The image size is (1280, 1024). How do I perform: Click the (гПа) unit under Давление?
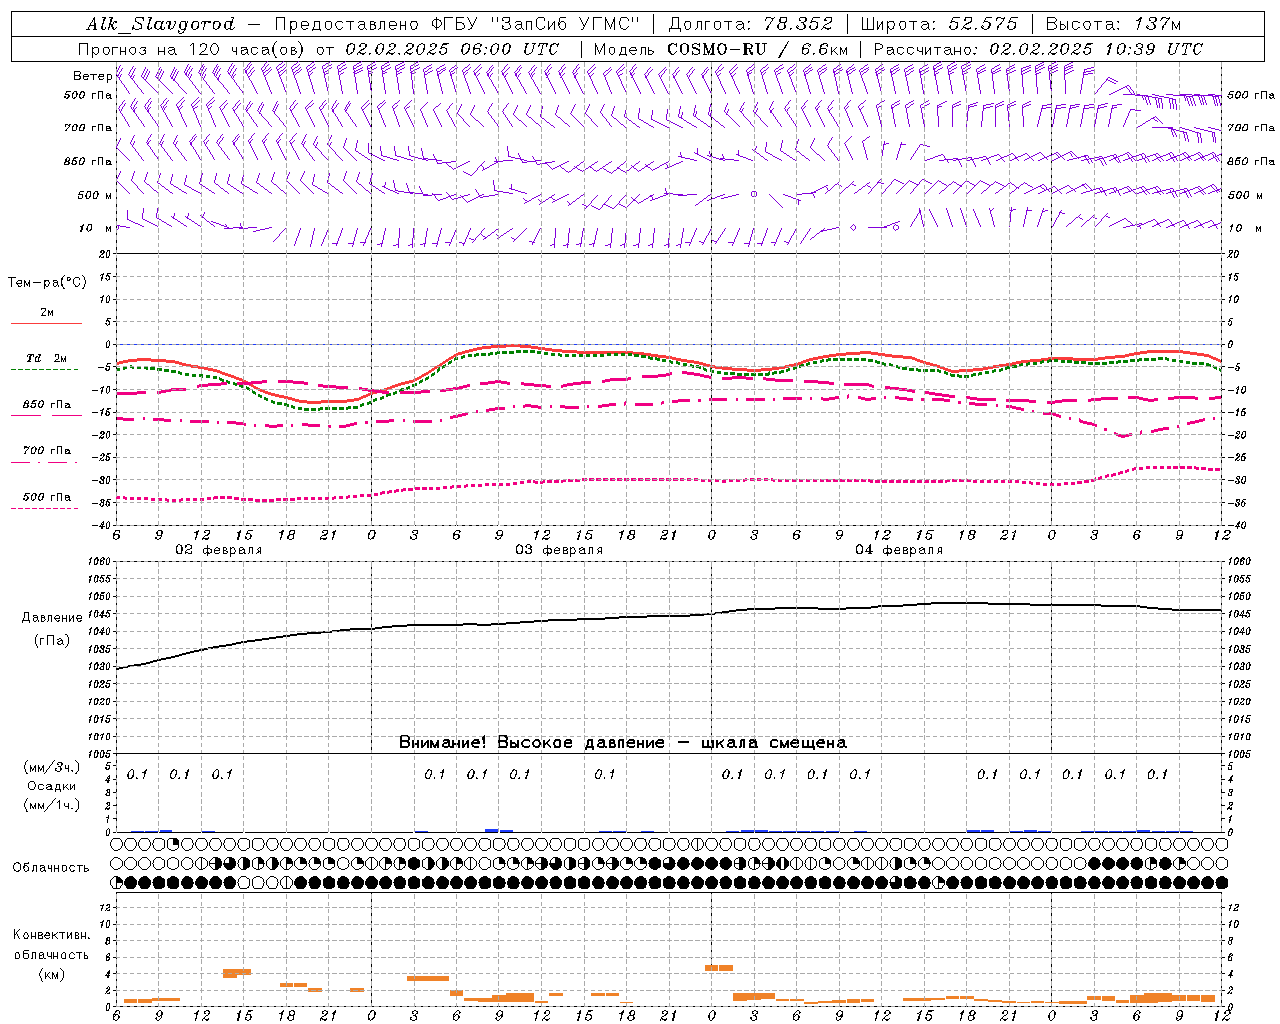pyautogui.click(x=53, y=640)
